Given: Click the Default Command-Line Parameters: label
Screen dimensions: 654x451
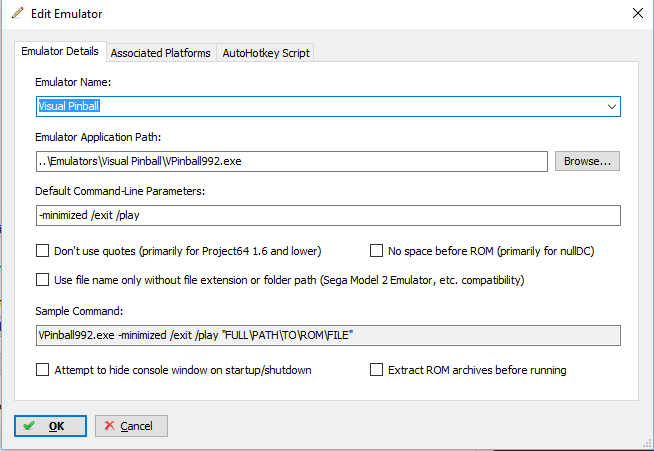Looking at the screenshot, I should click(x=120, y=191).
